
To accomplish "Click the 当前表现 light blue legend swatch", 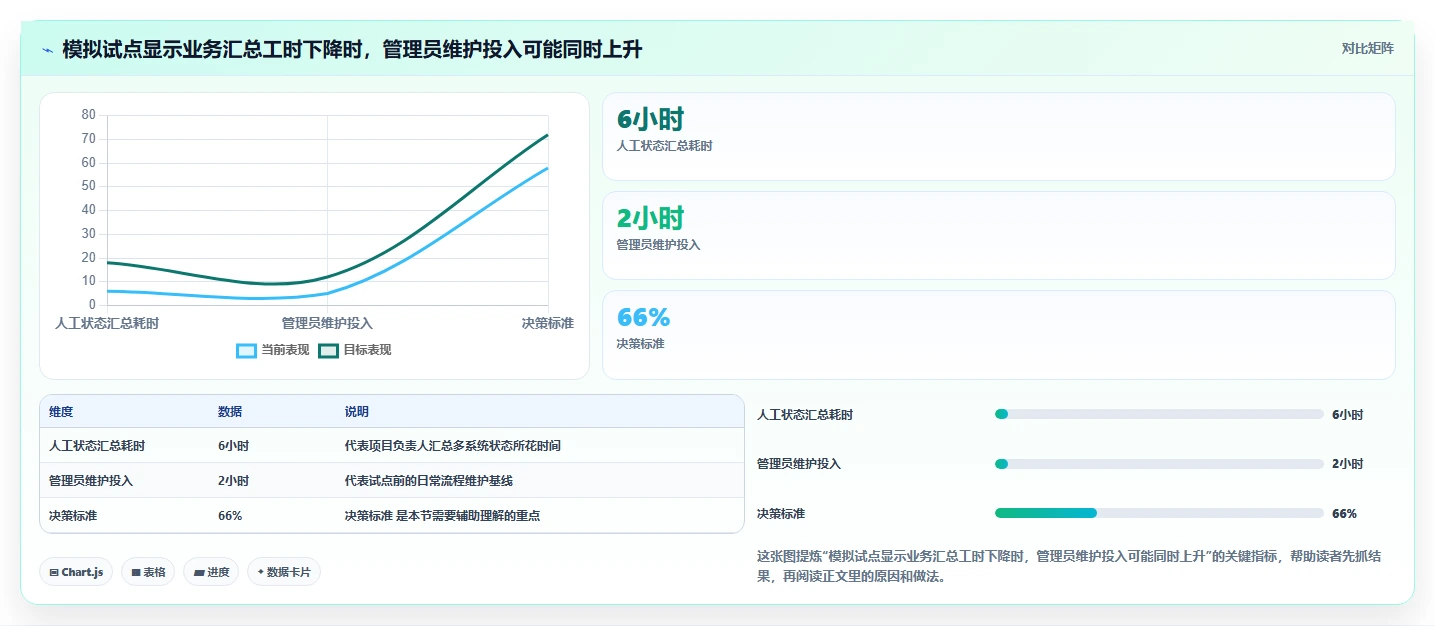I will pyautogui.click(x=247, y=350).
